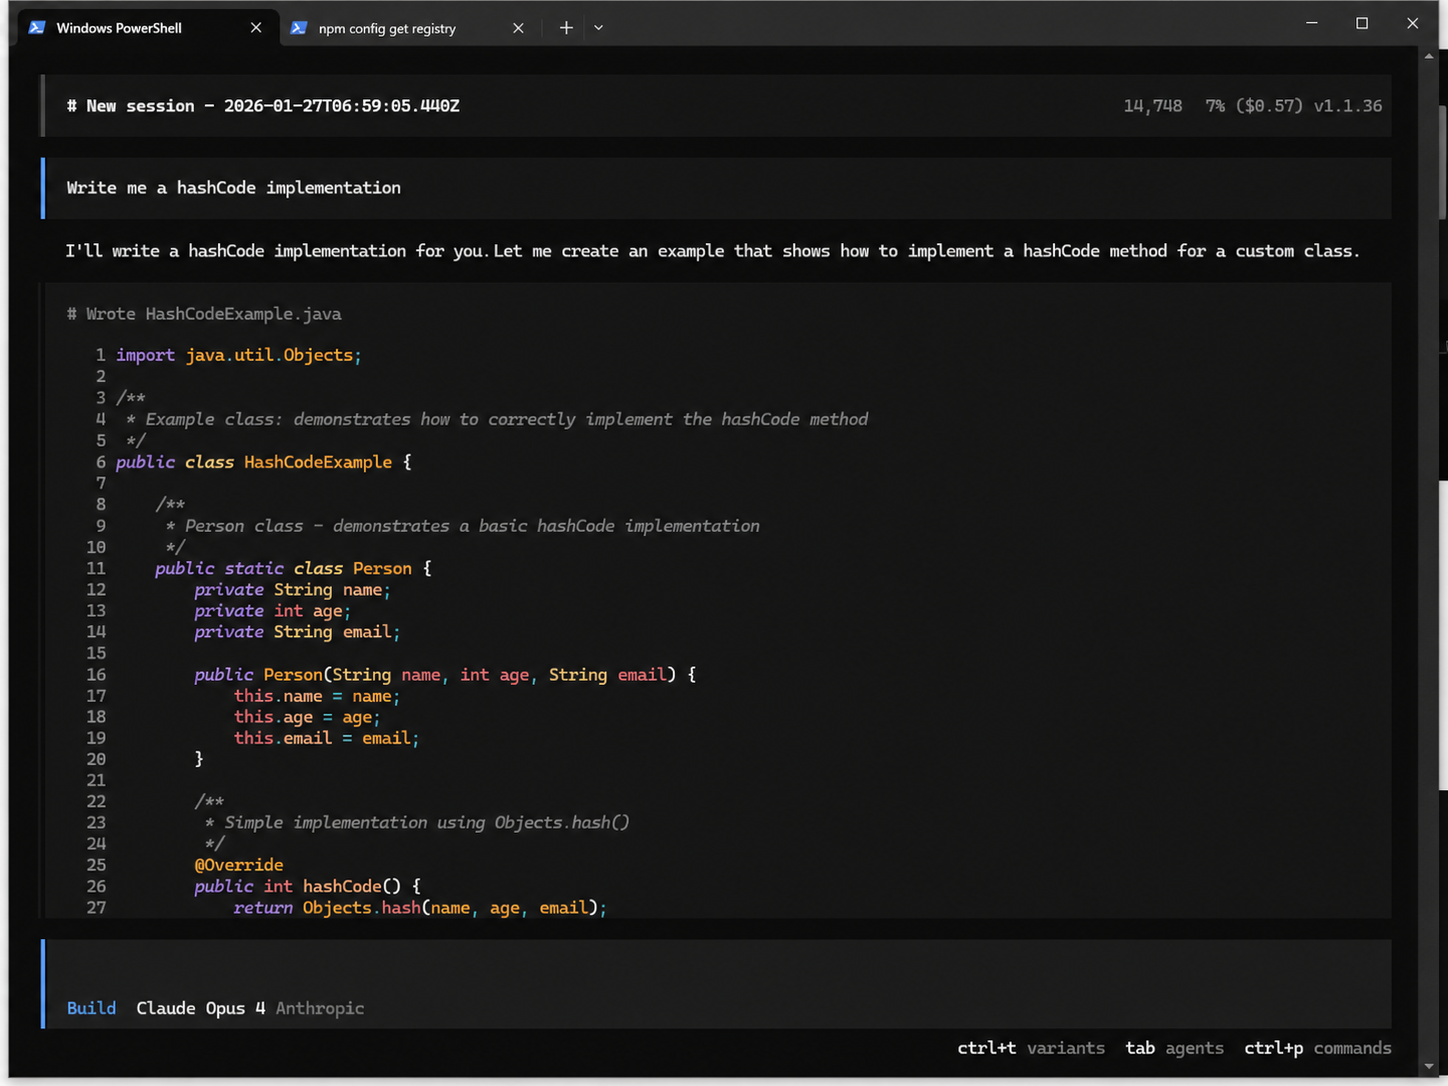Click PowerShell icon on first tab
1448x1086 pixels.
point(37,28)
